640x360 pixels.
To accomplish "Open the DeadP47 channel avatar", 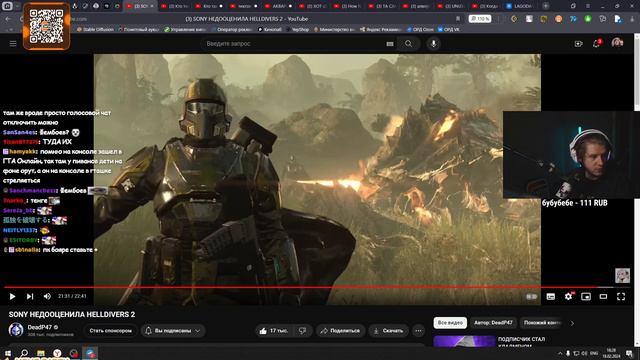I will tap(16, 330).
